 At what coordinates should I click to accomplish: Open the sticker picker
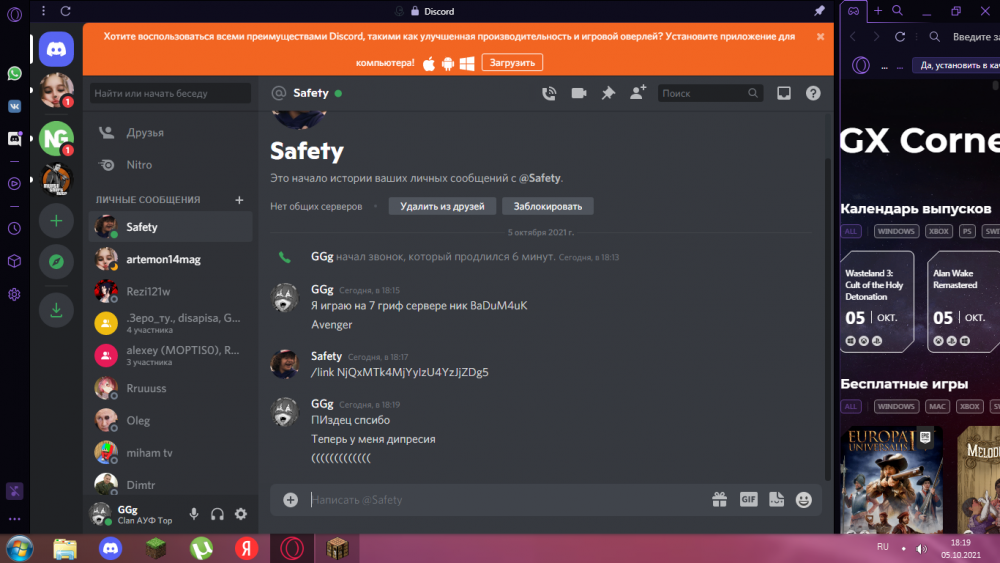pyautogui.click(x=776, y=500)
